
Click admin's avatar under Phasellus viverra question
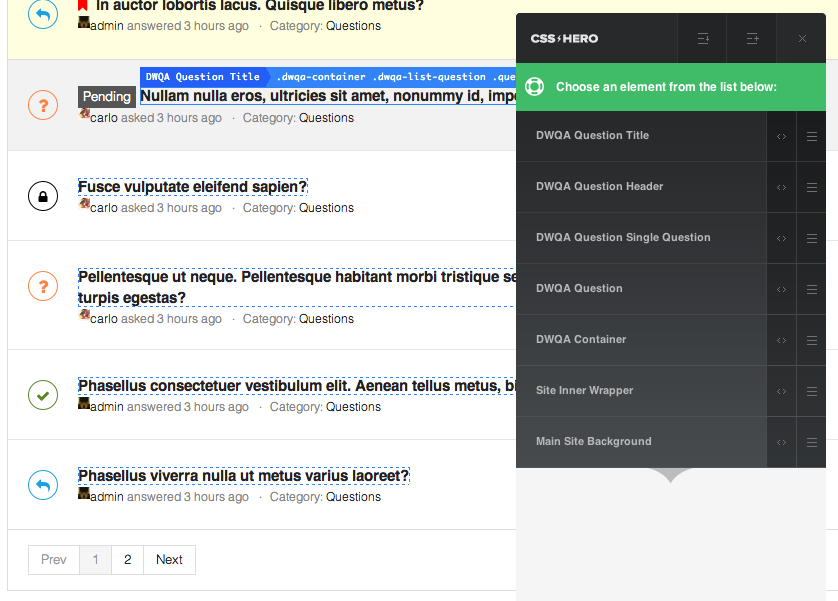84,493
